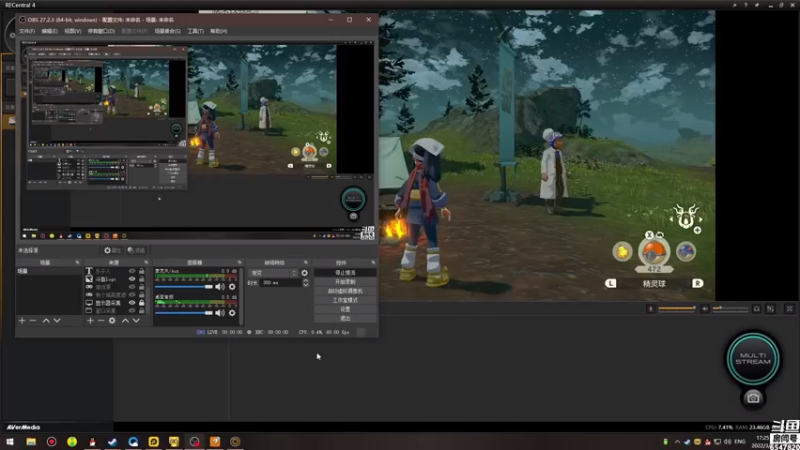Open File Explorer from taskbar
The height and width of the screenshot is (450, 800).
click(31, 441)
